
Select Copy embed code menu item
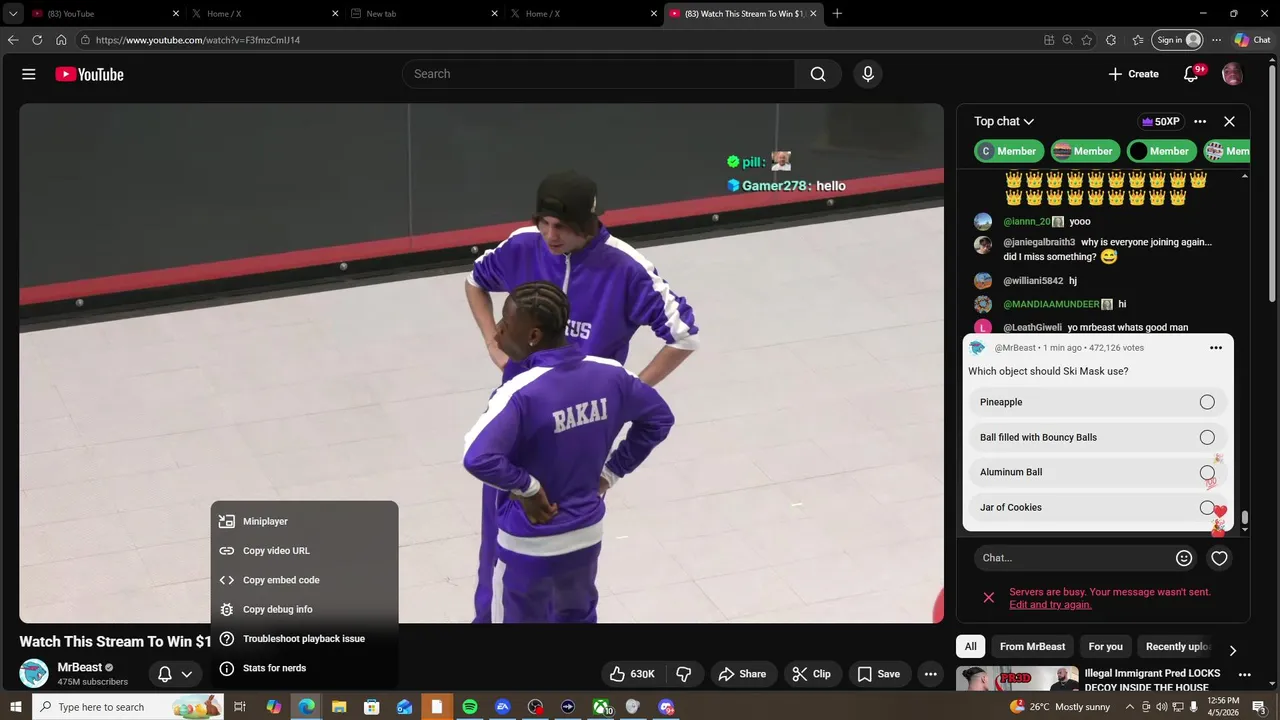pyautogui.click(x=304, y=580)
